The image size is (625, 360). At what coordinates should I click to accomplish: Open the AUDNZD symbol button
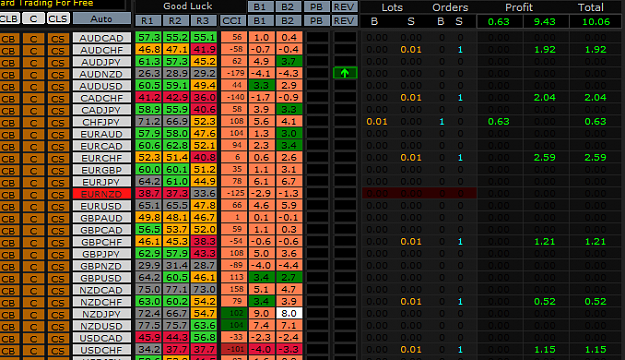click(102, 74)
